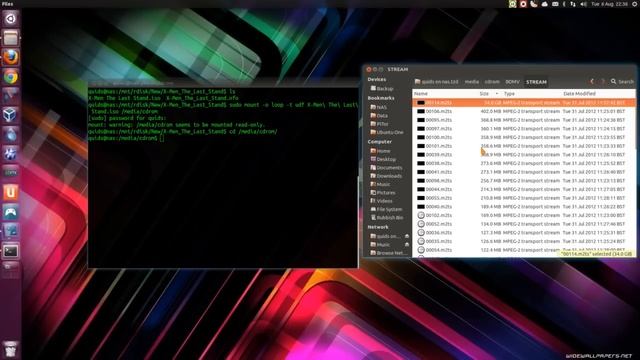The height and width of the screenshot is (360, 640).
Task: Launch Firefox from the dock
Action: pos(11,58)
